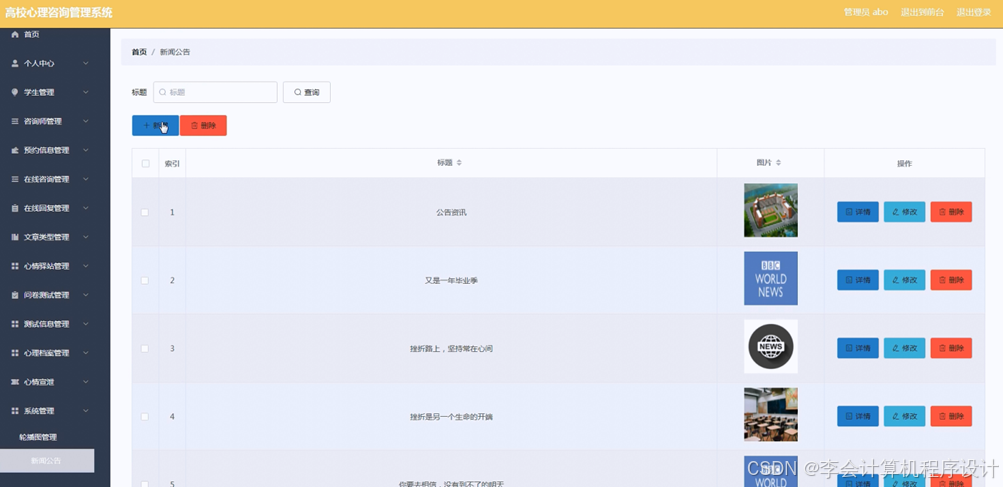Expand 学生管理 with its chevron arrow
The image size is (1003, 487).
tap(86, 92)
